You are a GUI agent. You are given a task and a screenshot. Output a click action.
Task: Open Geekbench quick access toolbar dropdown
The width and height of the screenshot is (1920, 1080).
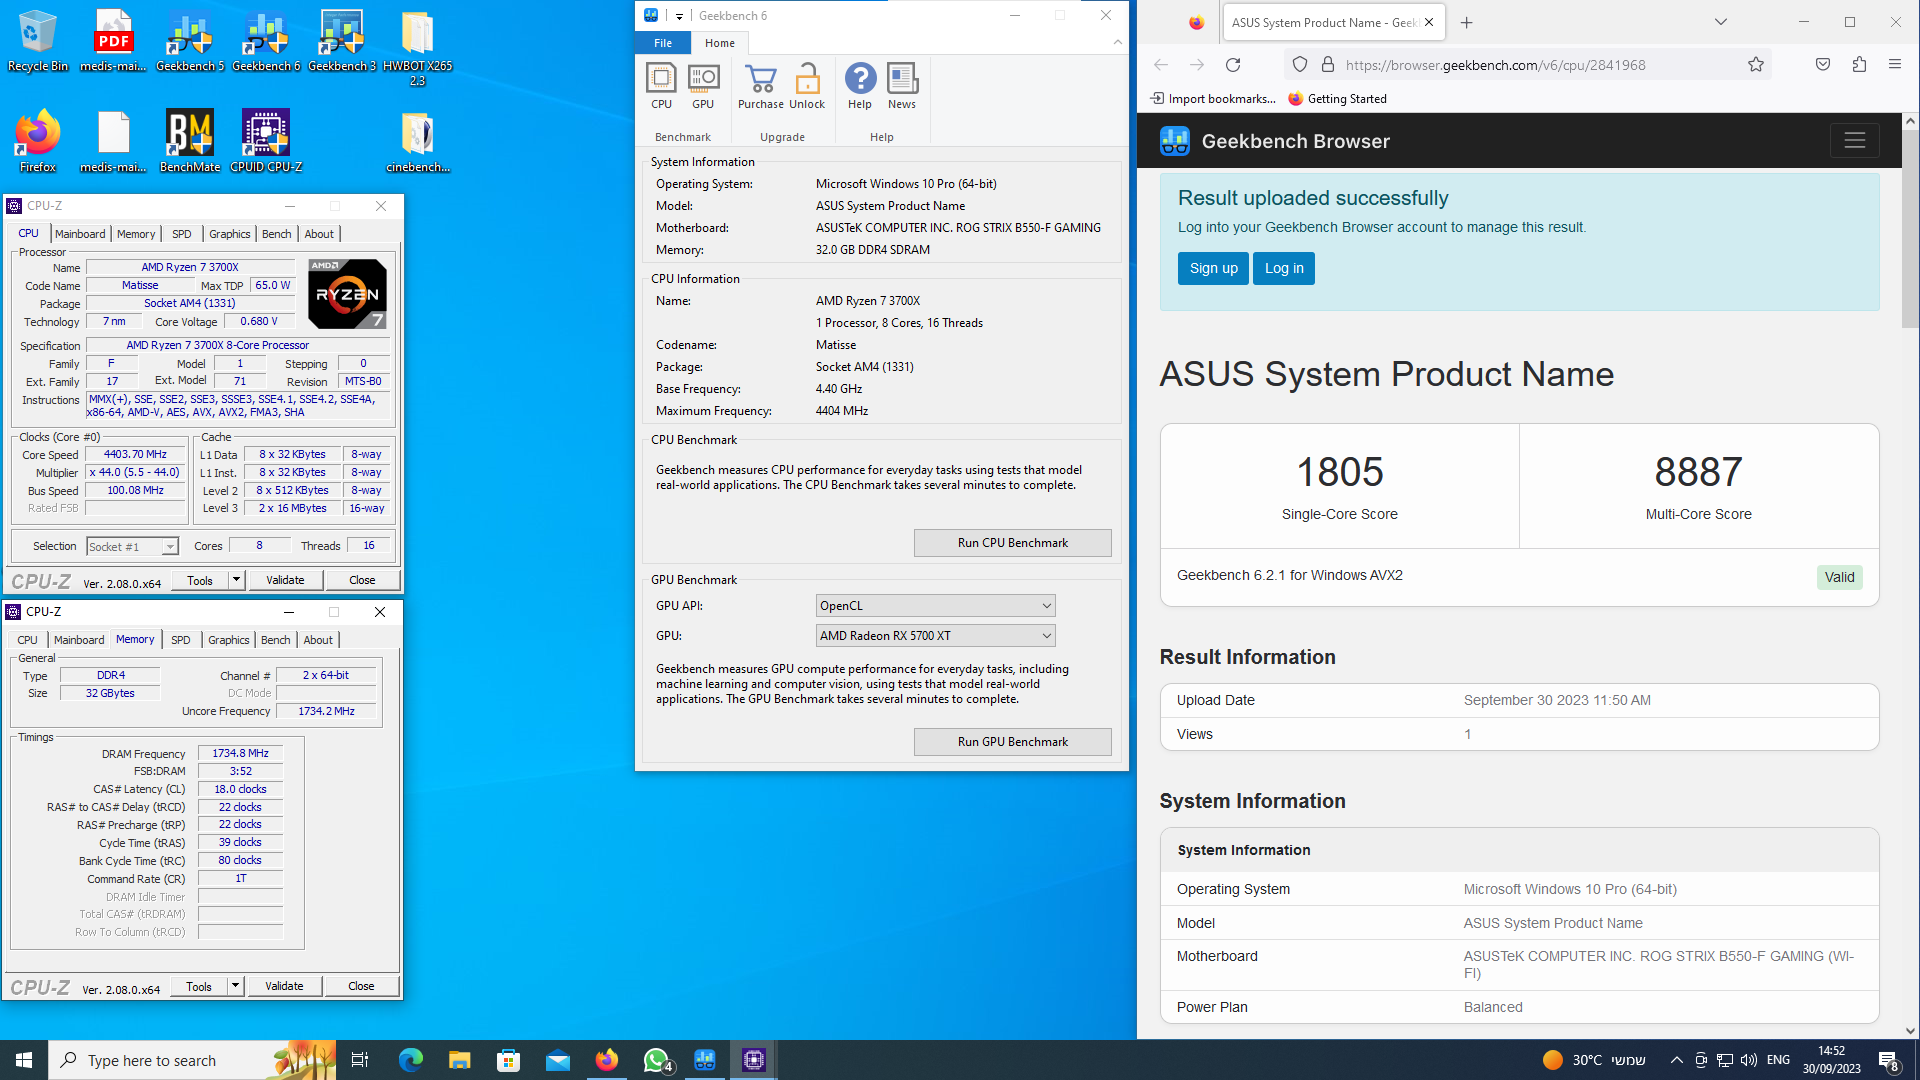(679, 16)
